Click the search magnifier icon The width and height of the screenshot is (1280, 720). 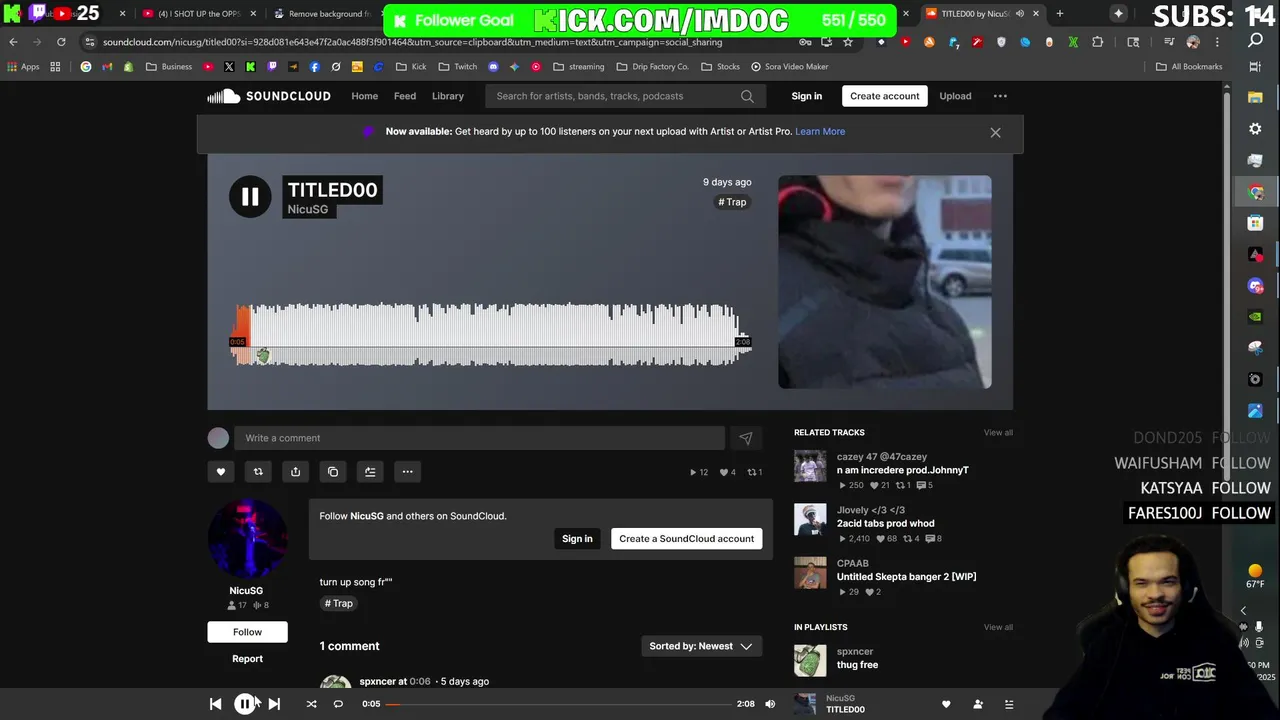tap(747, 96)
